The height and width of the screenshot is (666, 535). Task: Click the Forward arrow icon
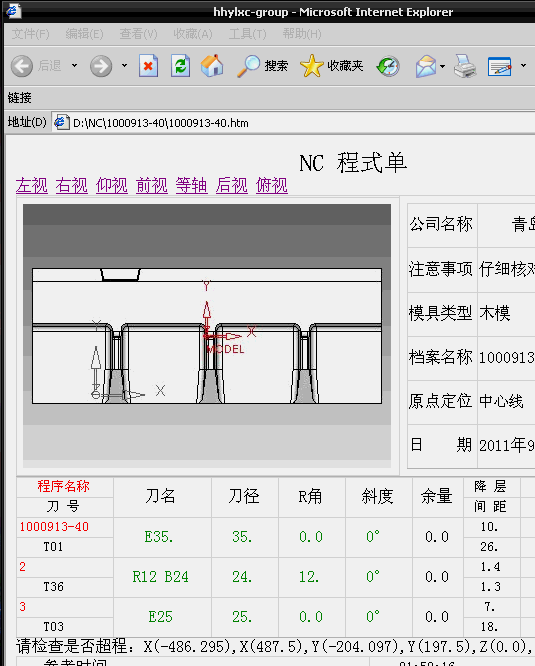point(101,66)
